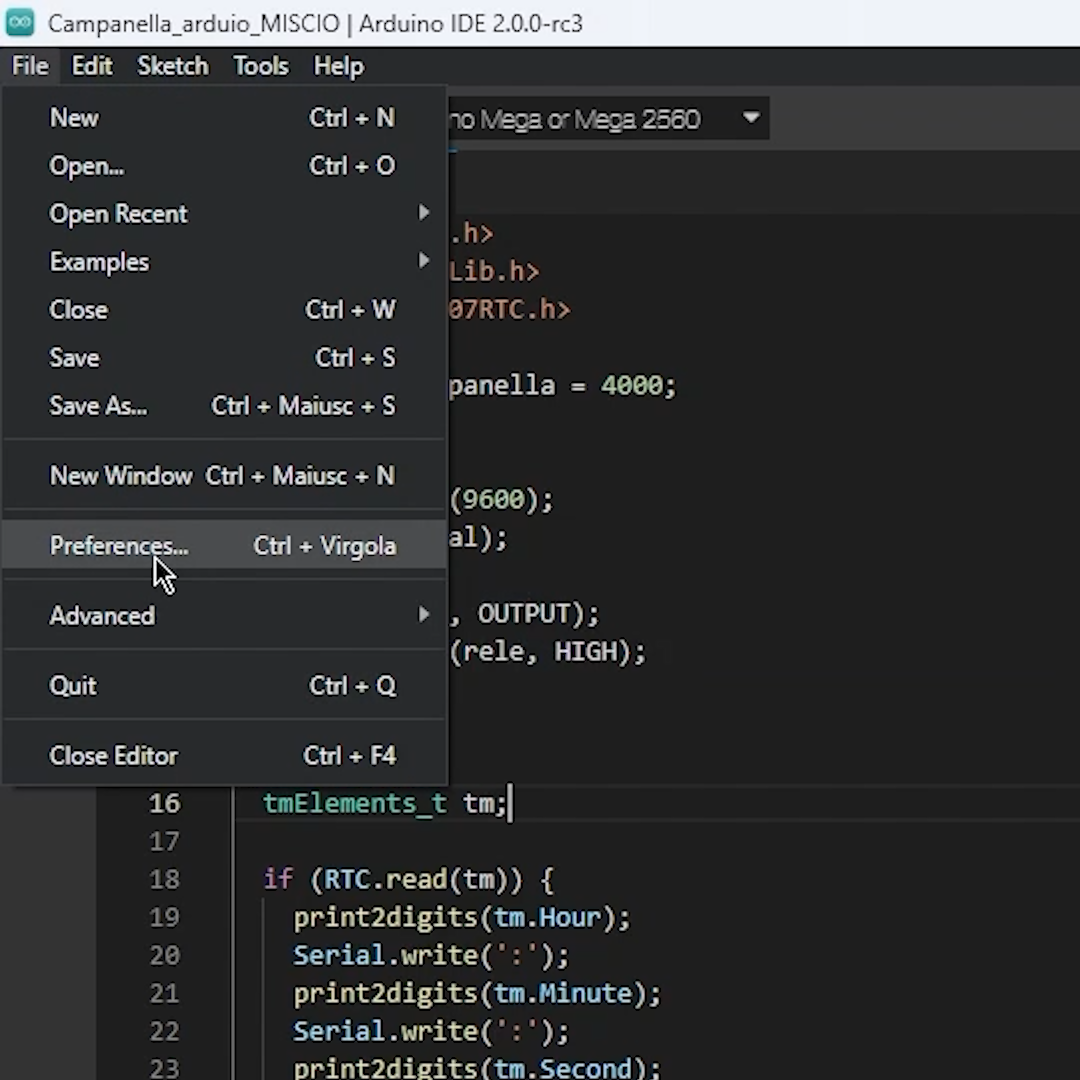Click the code 'if (RTC.read(tm)) {'
The image size is (1080, 1080).
point(408,879)
